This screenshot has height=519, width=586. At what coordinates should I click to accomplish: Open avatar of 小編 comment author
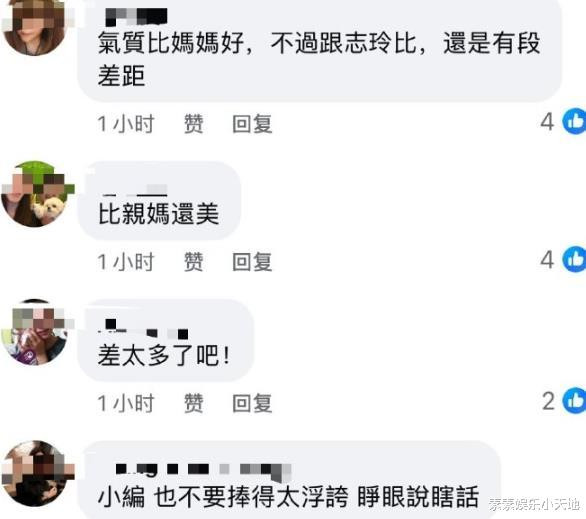(x=36, y=473)
